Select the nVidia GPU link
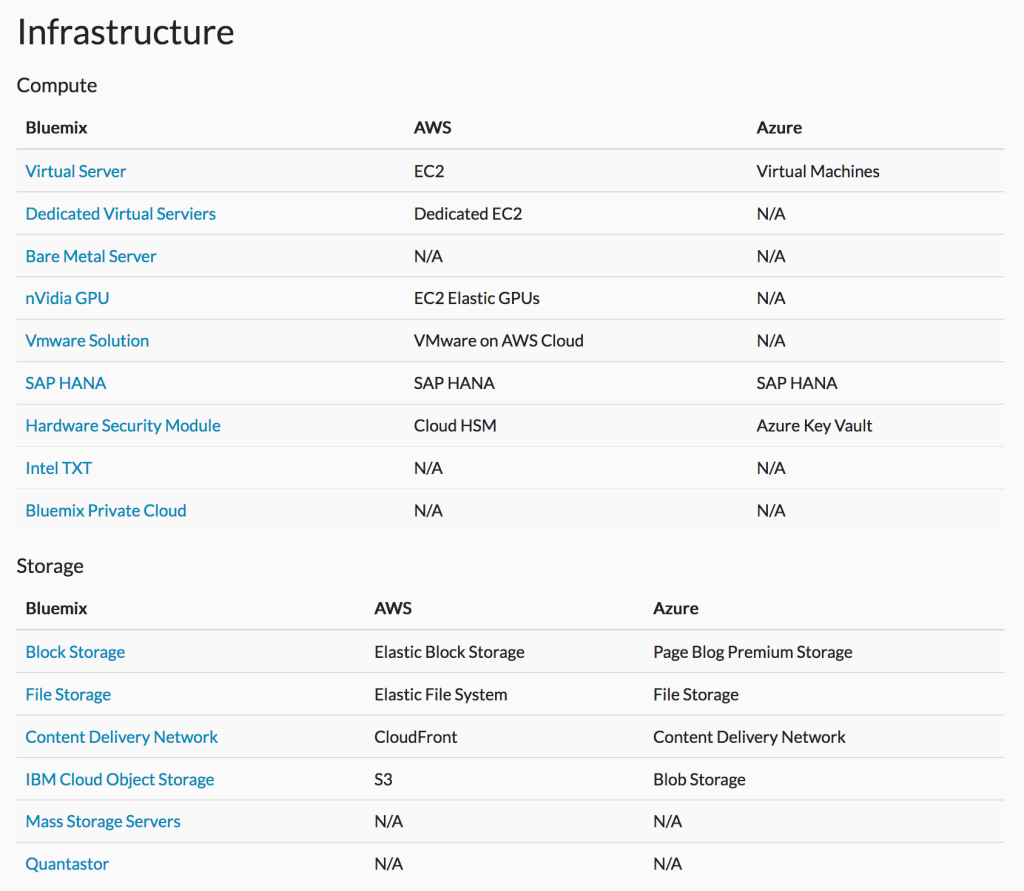1024x891 pixels. pyautogui.click(x=67, y=298)
